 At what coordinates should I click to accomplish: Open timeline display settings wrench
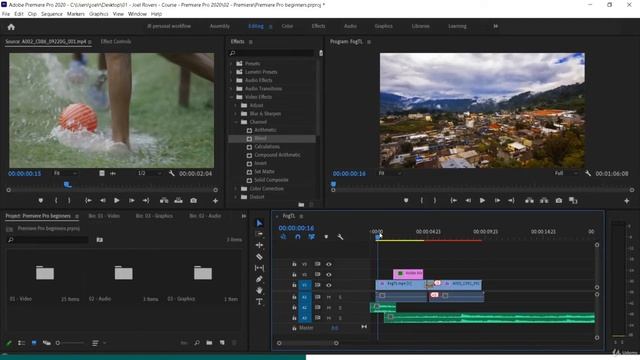(x=340, y=237)
